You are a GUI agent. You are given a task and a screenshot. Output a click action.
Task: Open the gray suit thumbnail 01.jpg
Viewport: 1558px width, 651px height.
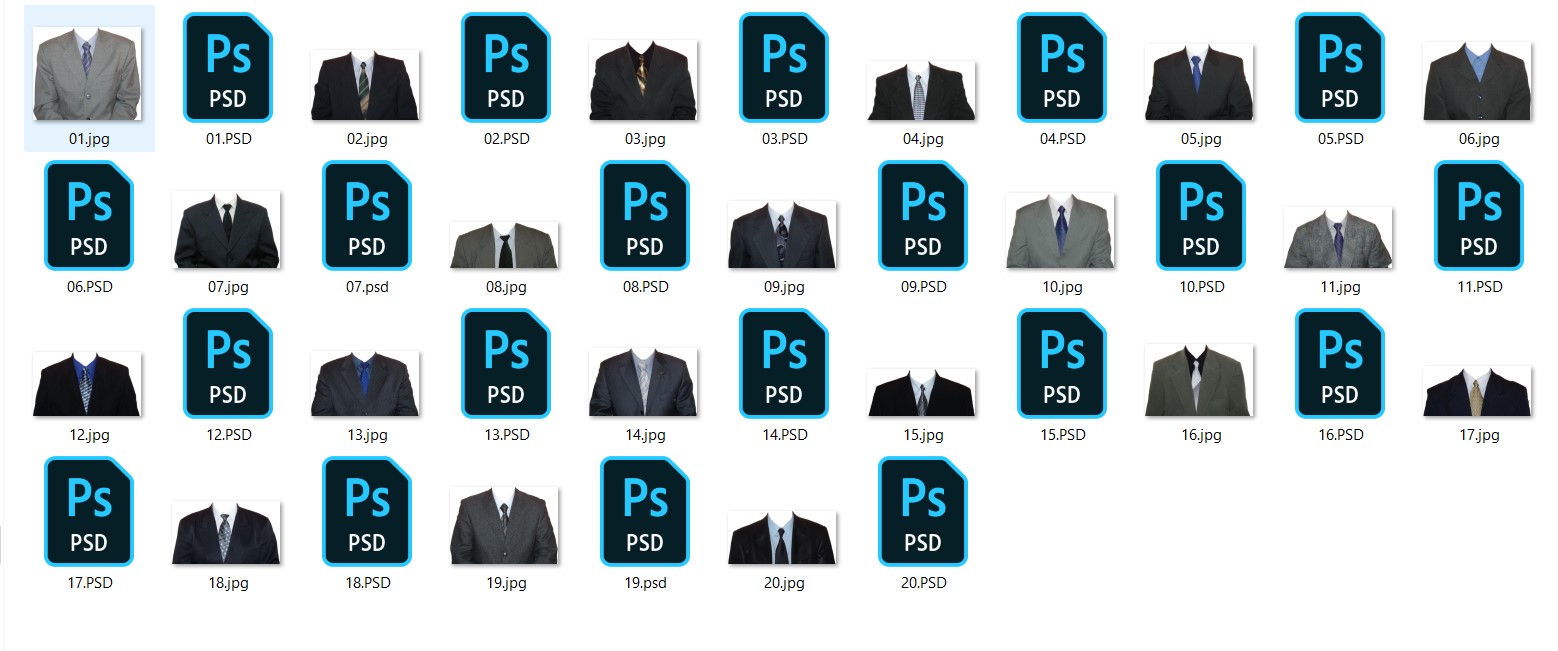(x=89, y=72)
